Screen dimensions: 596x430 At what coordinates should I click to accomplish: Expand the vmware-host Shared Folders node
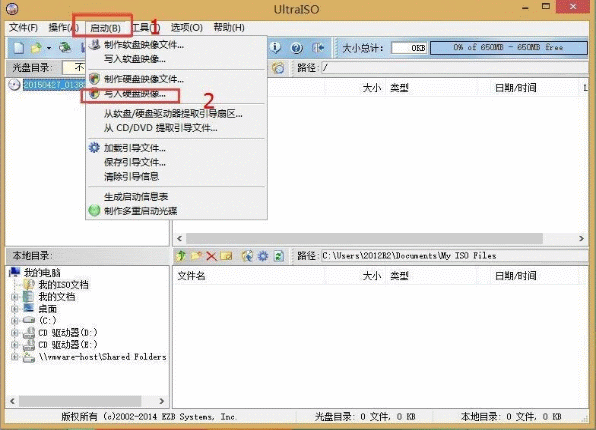click(x=15, y=357)
